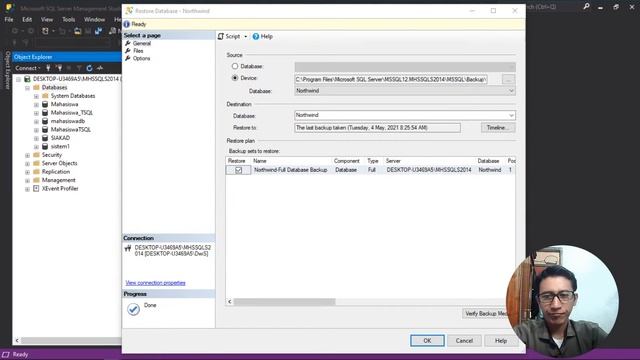Click the Refresh icon in Object Explorer
640x360 pixels.
[89, 68]
